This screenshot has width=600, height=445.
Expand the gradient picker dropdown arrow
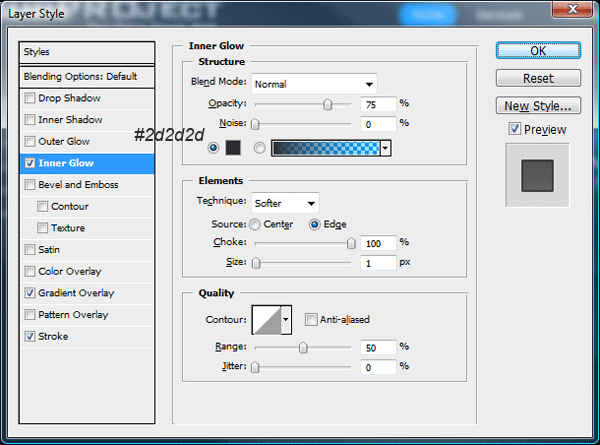(385, 148)
